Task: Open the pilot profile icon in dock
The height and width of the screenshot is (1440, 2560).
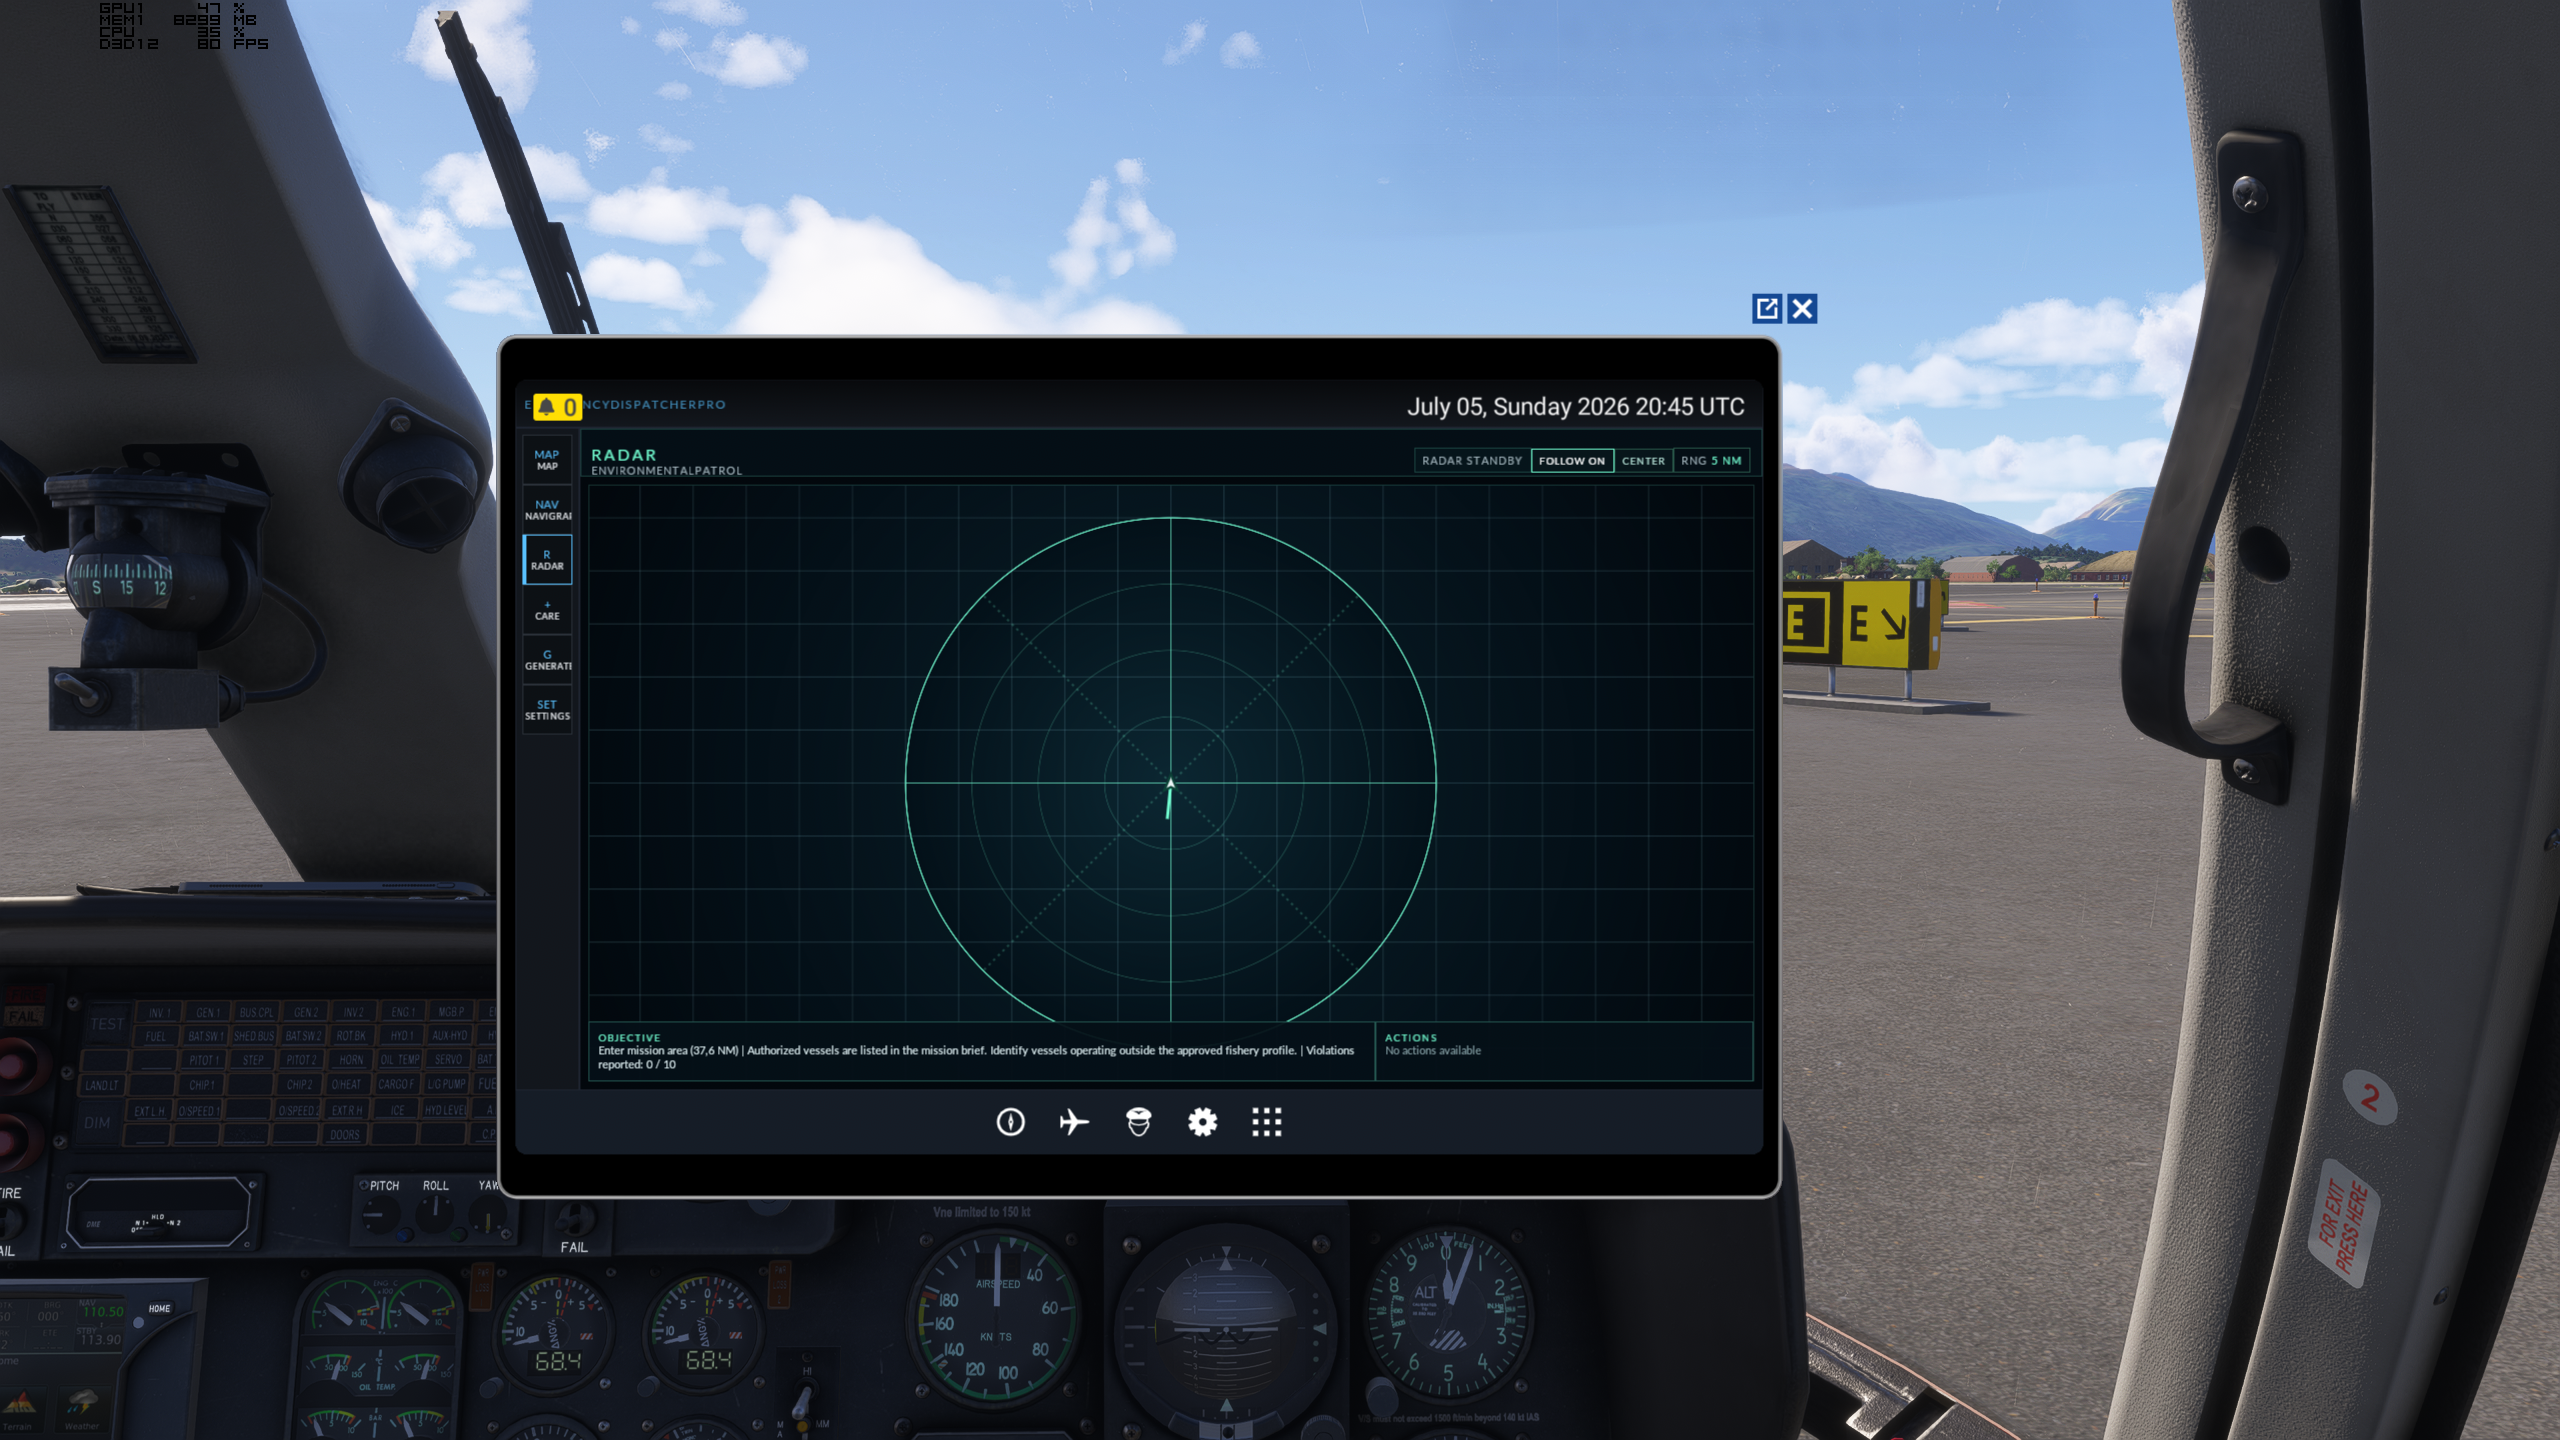Action: pos(1138,1122)
